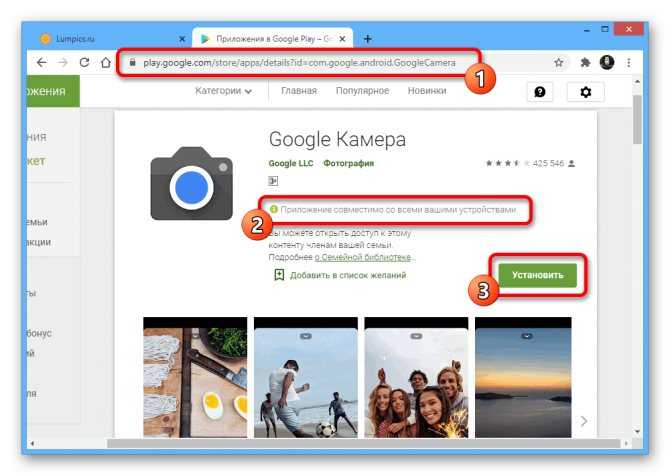Open the beach soccer screenshot
Image resolution: width=670 pixels, height=476 pixels.
coord(306,377)
